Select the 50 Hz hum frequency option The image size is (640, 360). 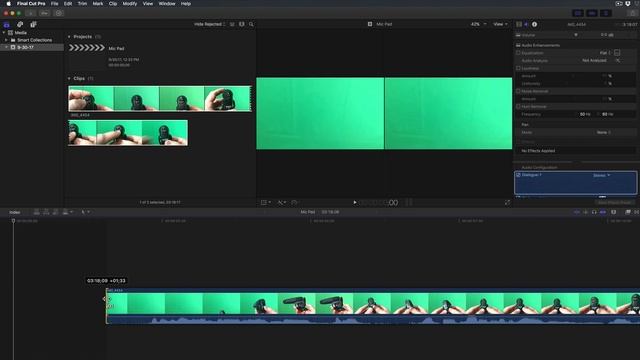[585, 114]
